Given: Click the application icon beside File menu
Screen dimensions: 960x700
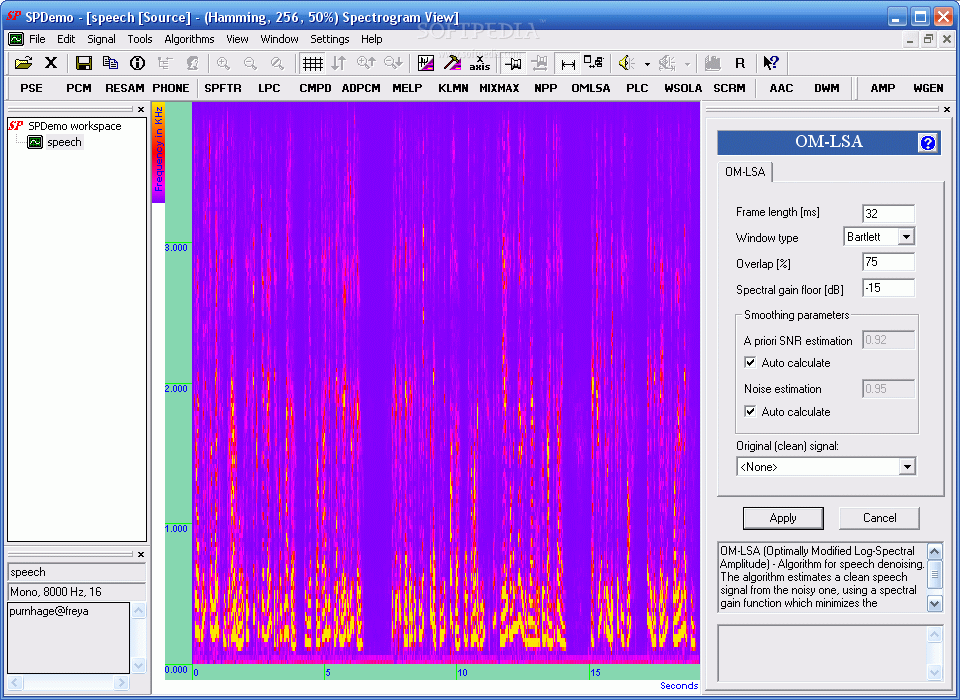Looking at the screenshot, I should 16,39.
